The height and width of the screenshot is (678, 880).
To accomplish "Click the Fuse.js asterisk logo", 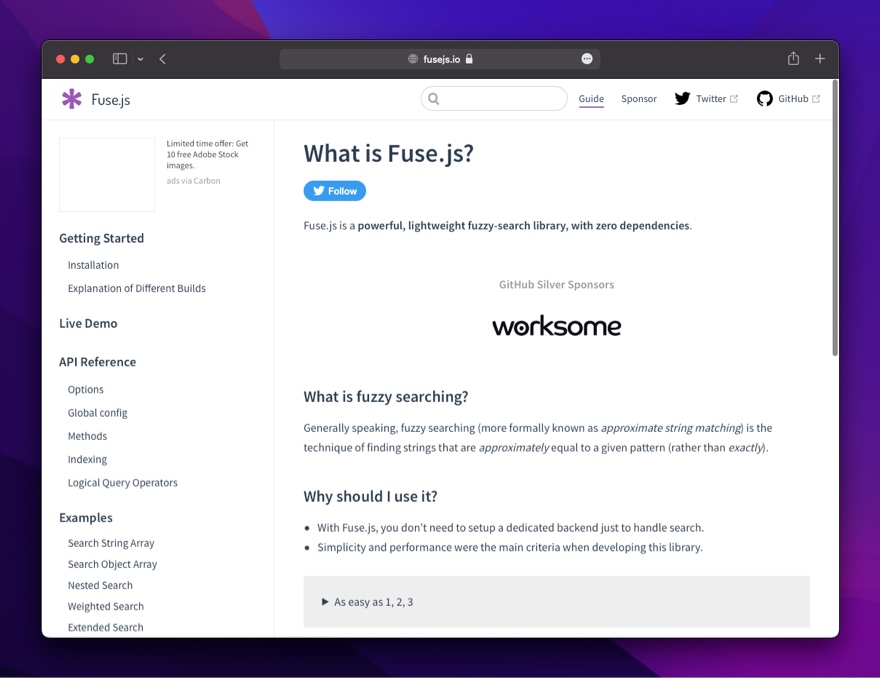I will pos(70,99).
